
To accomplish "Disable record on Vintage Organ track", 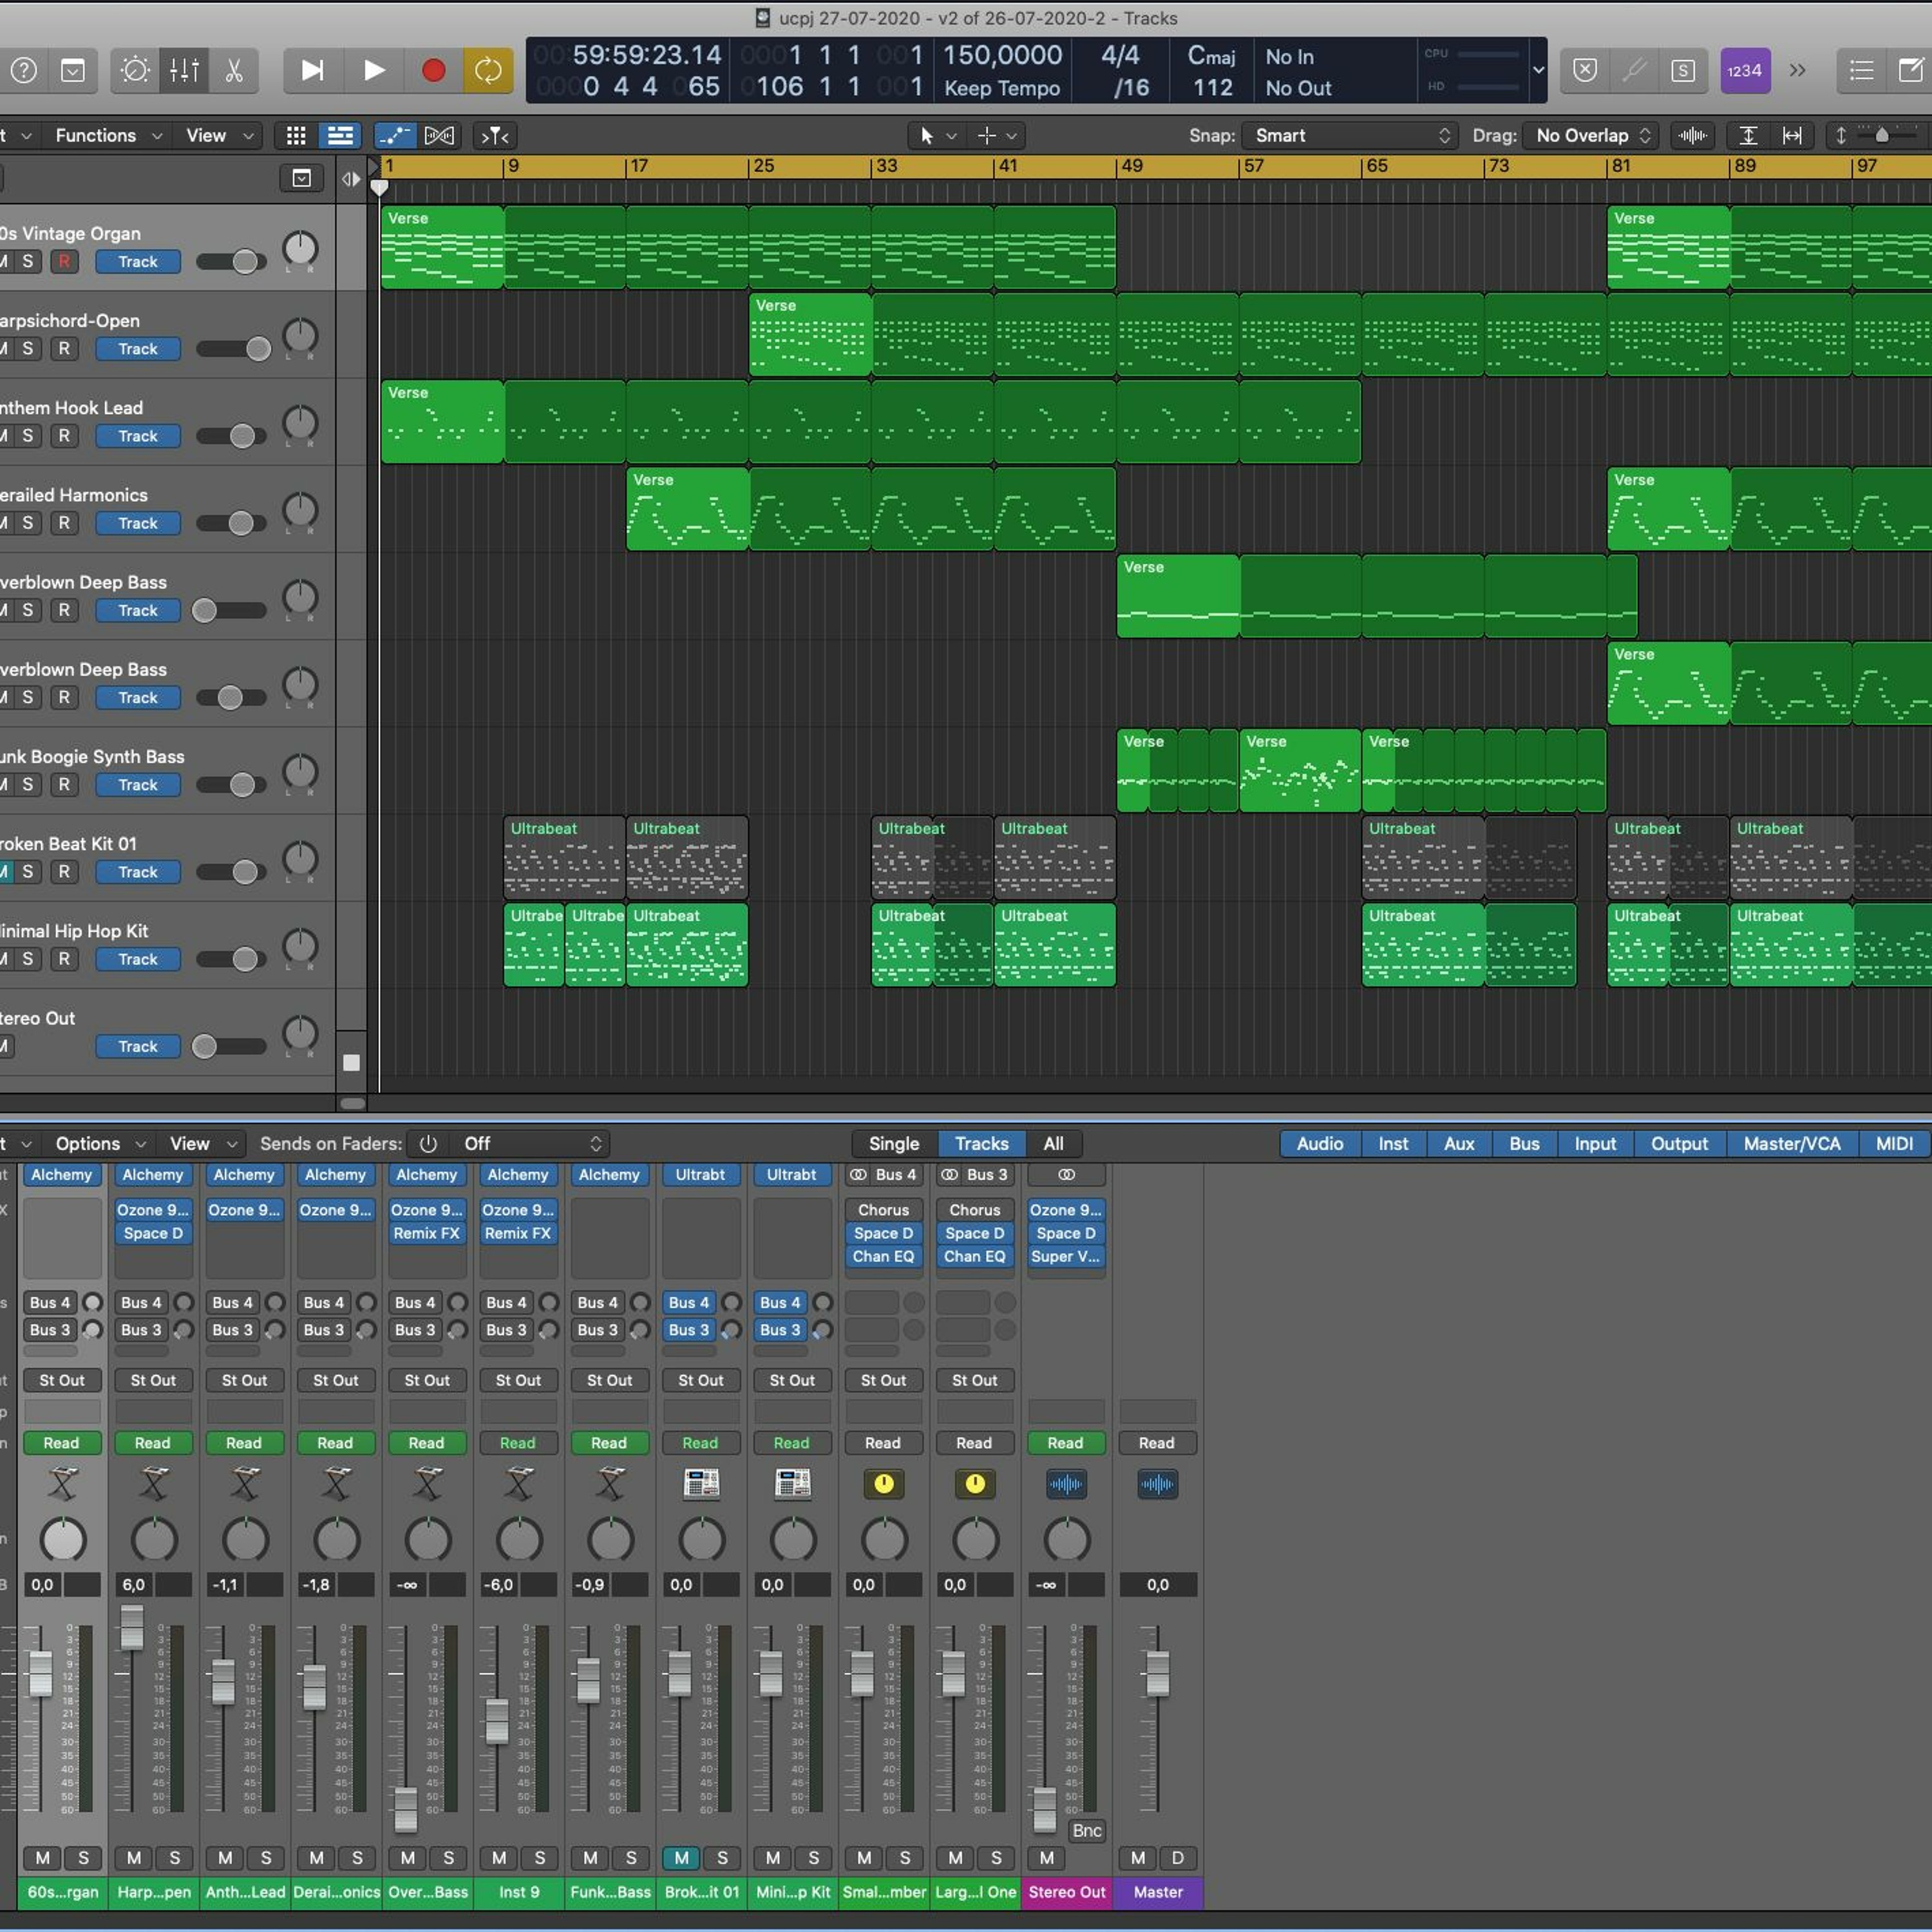I will click(x=64, y=261).
